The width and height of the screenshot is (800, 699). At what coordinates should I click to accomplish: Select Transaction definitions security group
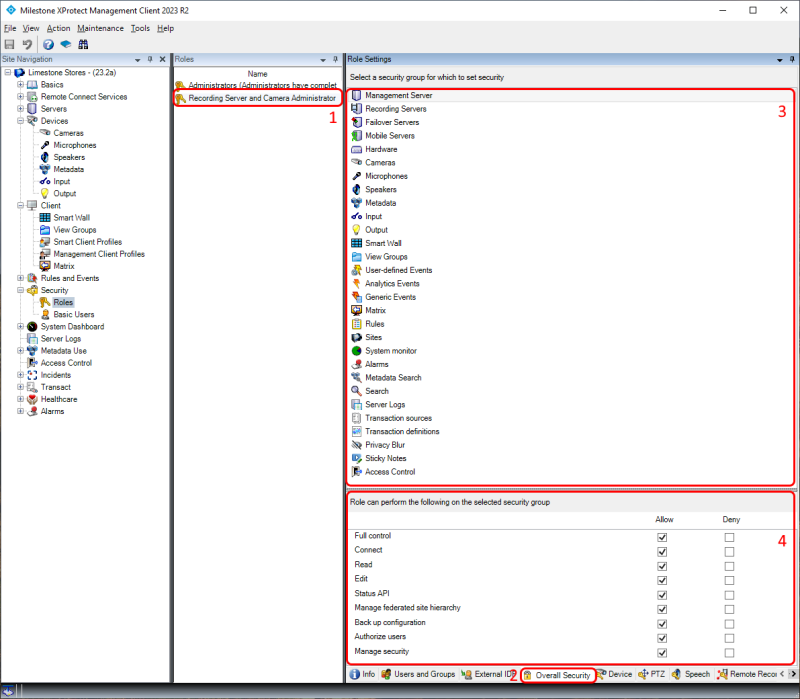click(x=402, y=432)
